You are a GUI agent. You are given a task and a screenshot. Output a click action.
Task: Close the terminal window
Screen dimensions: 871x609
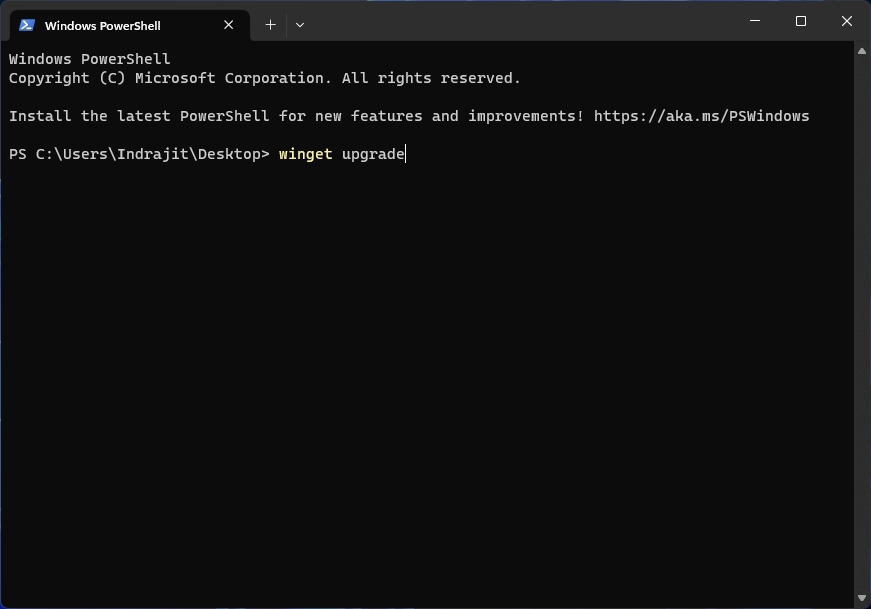pos(847,21)
